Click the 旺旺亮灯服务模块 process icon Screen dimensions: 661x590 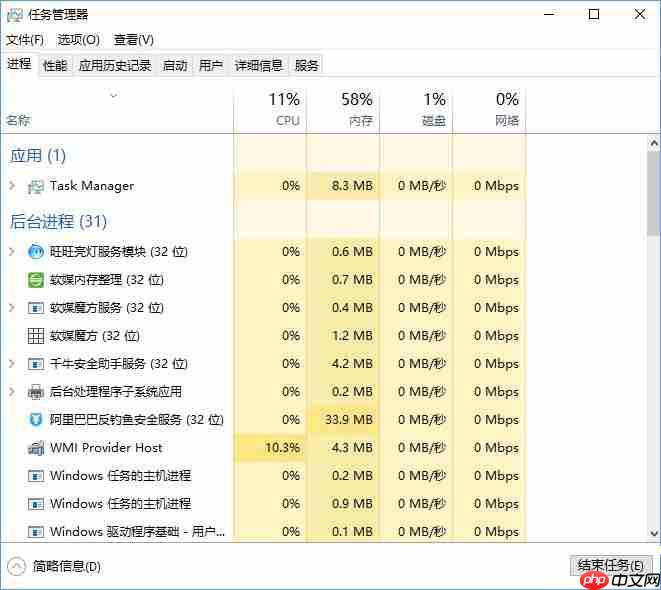click(35, 252)
